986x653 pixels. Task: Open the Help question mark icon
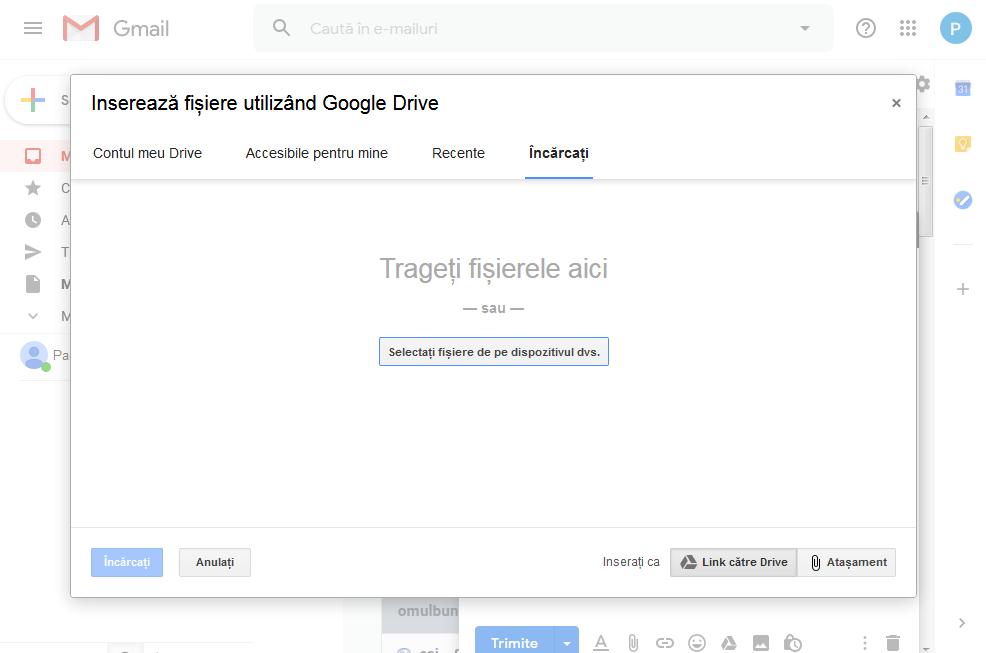click(x=866, y=28)
